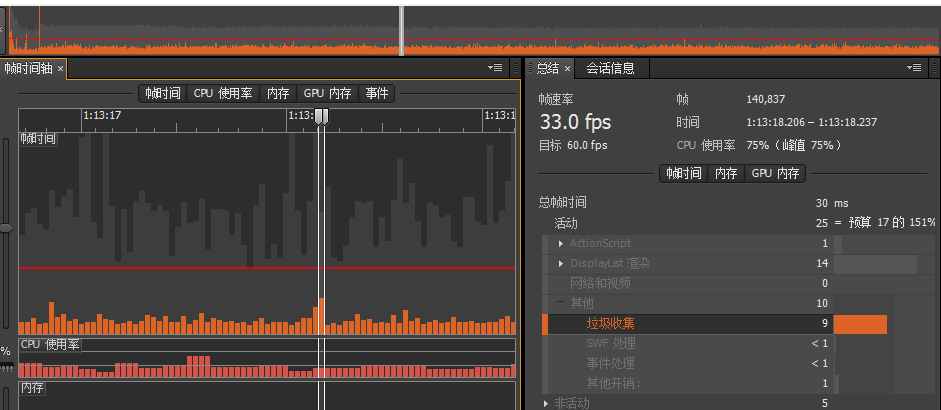Click the vertical zoom slider handle
This screenshot has width=941, height=410.
pos(6,228)
